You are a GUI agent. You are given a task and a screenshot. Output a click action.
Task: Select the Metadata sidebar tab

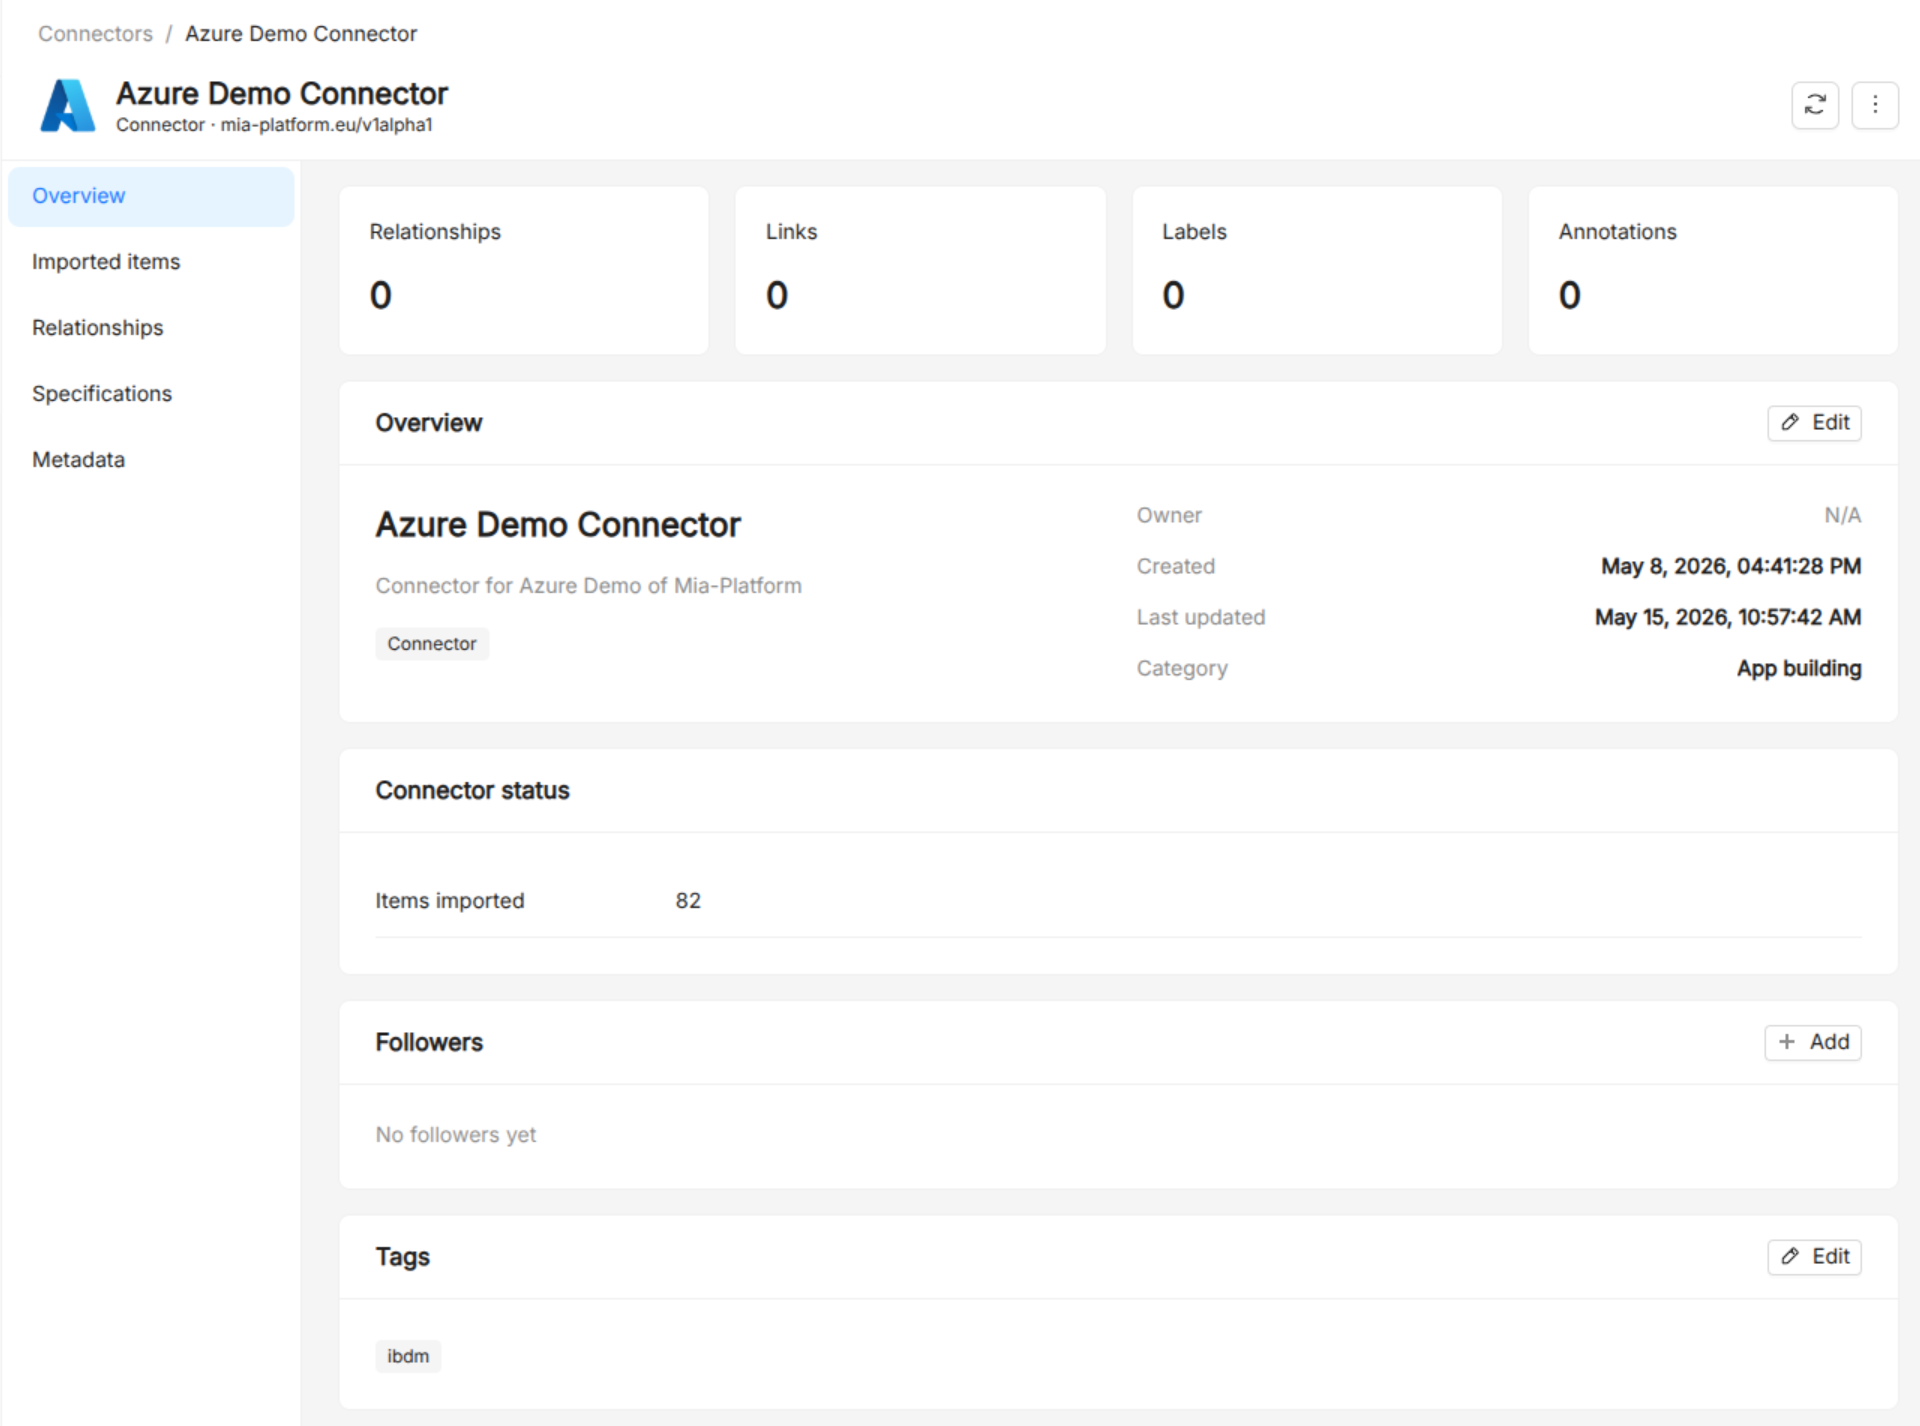pyautogui.click(x=151, y=460)
